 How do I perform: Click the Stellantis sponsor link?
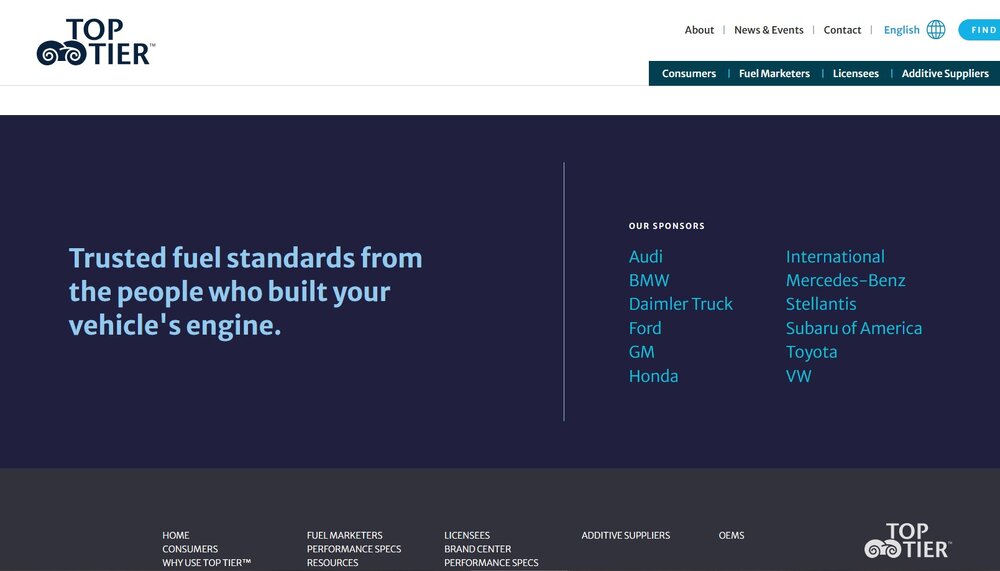click(821, 304)
